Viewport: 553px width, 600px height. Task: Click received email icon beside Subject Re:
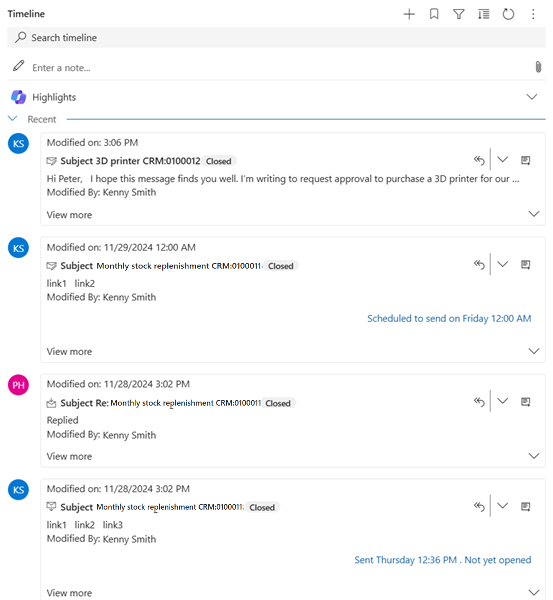[51, 403]
